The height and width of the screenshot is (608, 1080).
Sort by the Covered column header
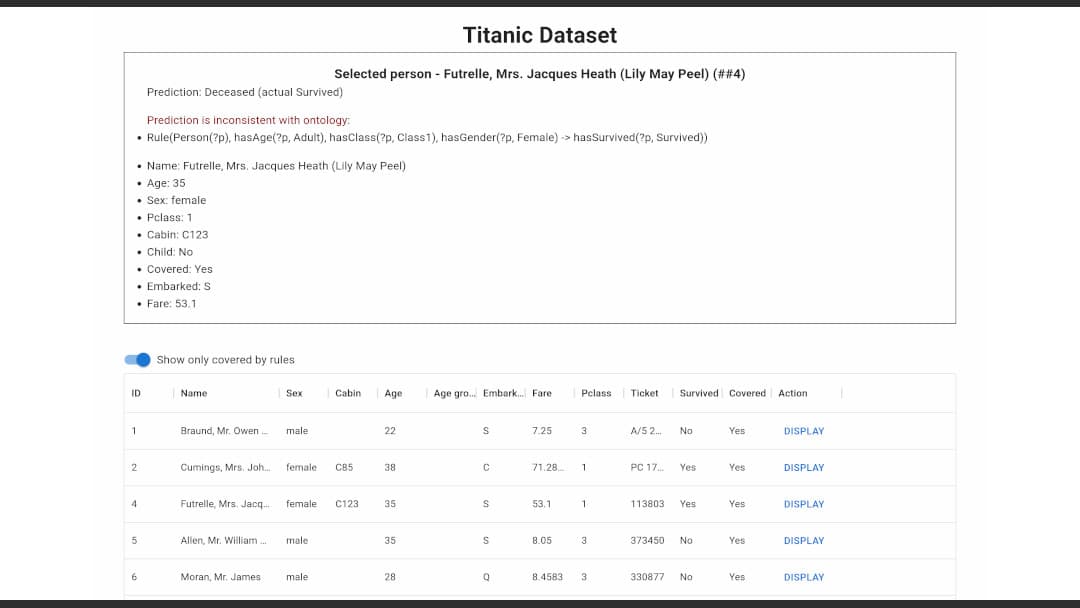pyautogui.click(x=747, y=394)
